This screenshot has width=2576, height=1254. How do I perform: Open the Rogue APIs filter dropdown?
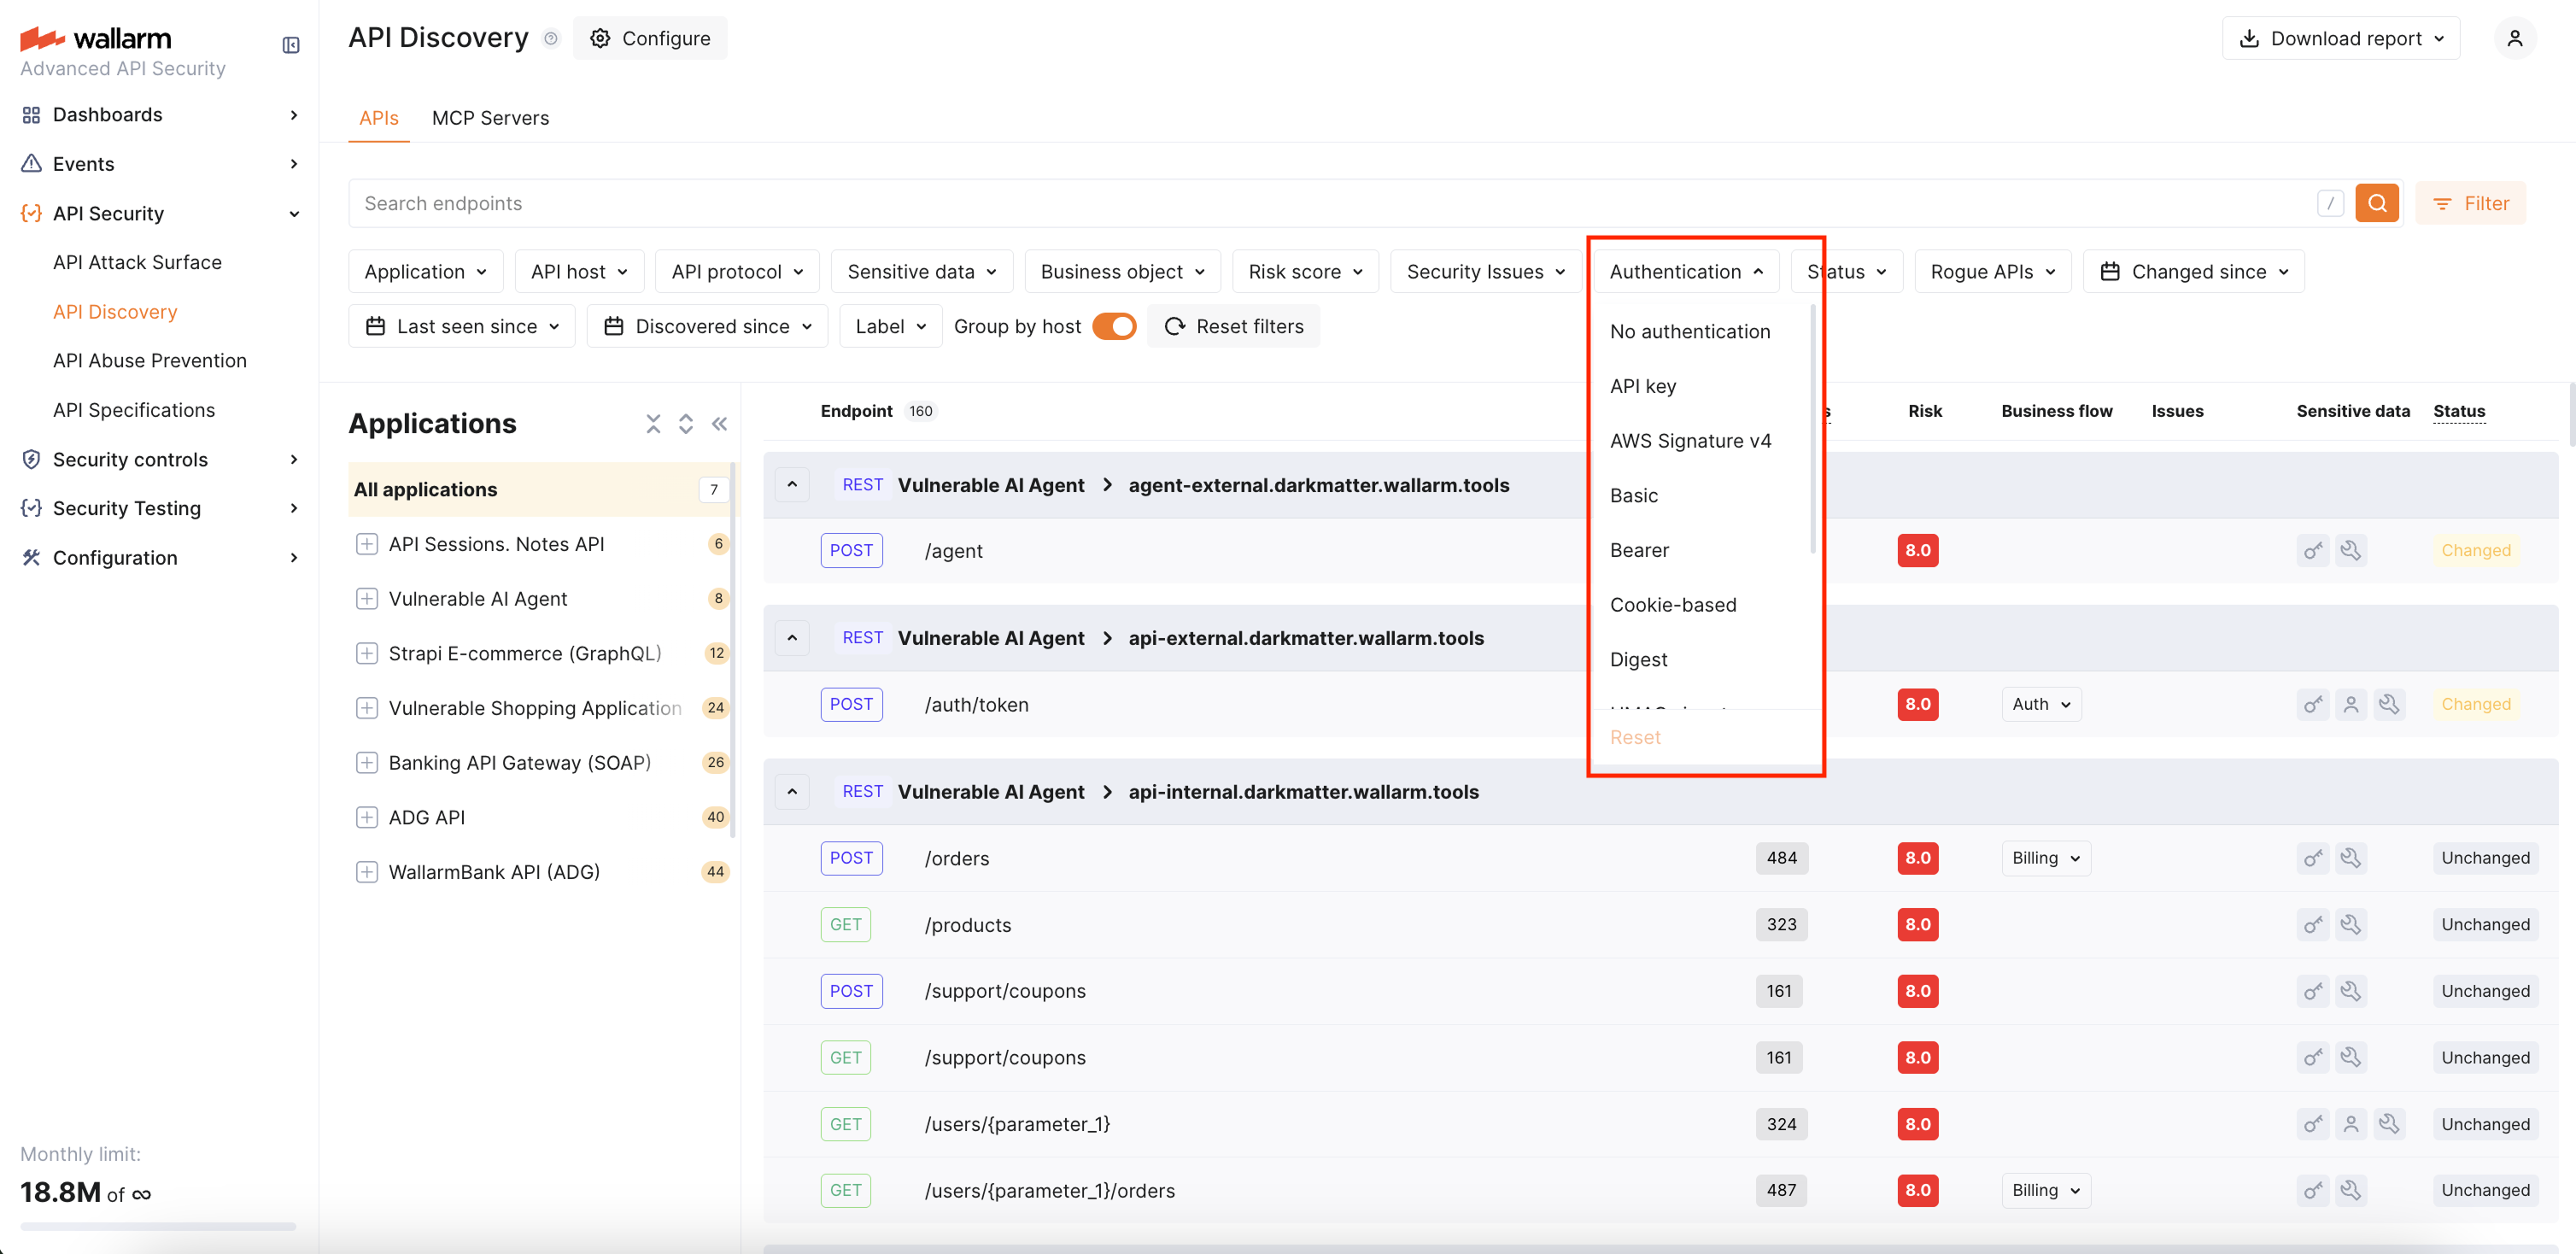pos(1992,272)
